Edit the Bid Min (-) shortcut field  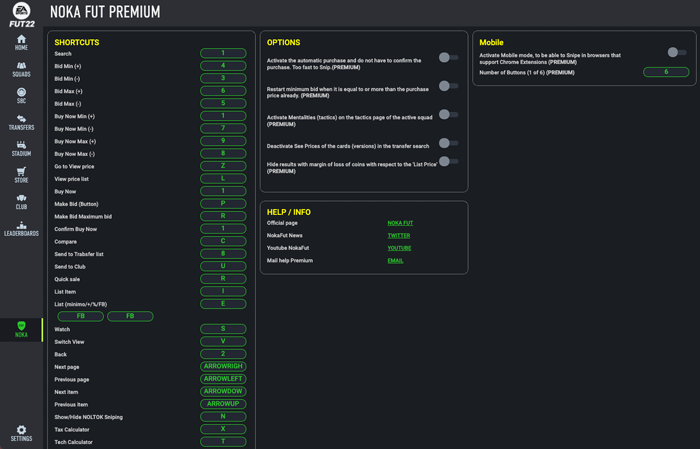click(x=223, y=78)
